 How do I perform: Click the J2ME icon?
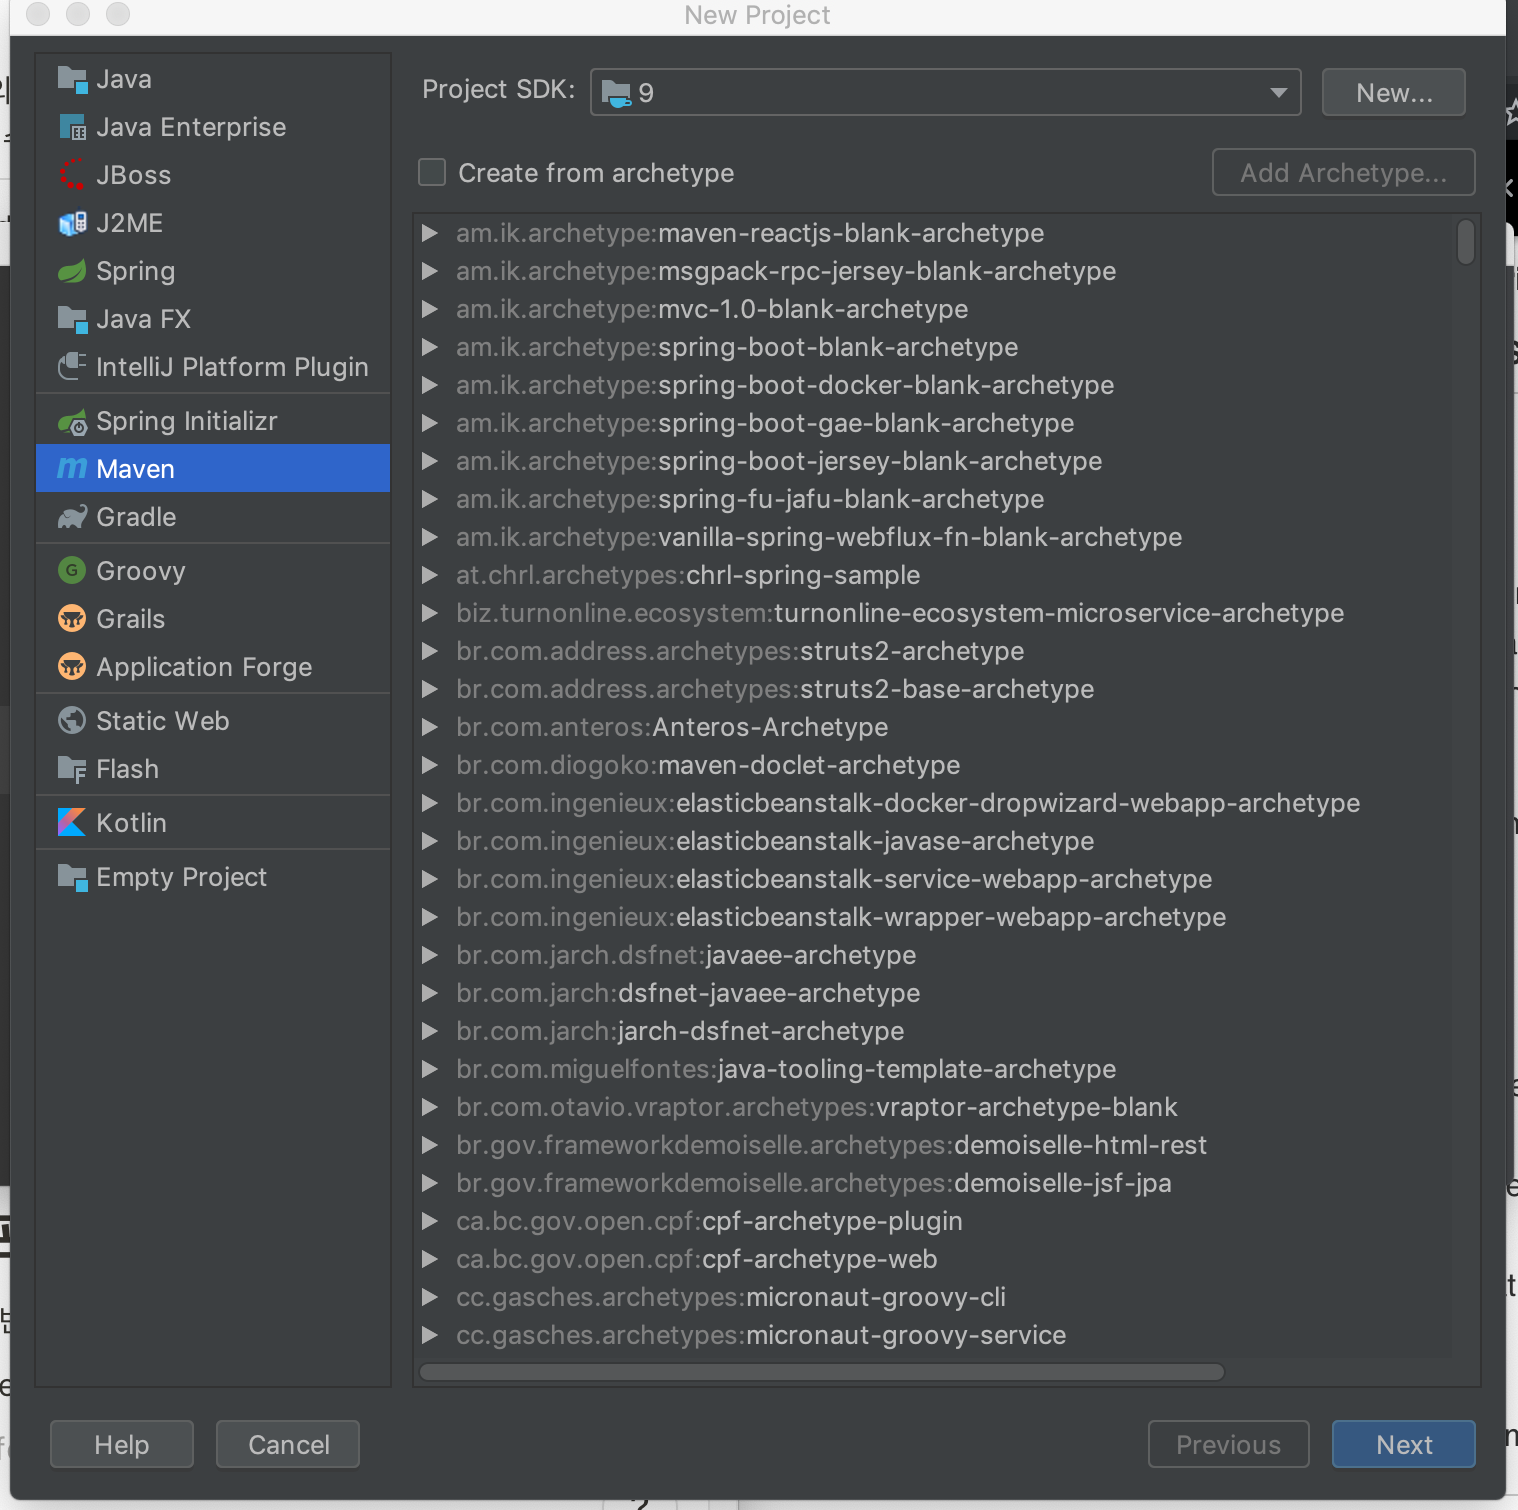coord(72,223)
